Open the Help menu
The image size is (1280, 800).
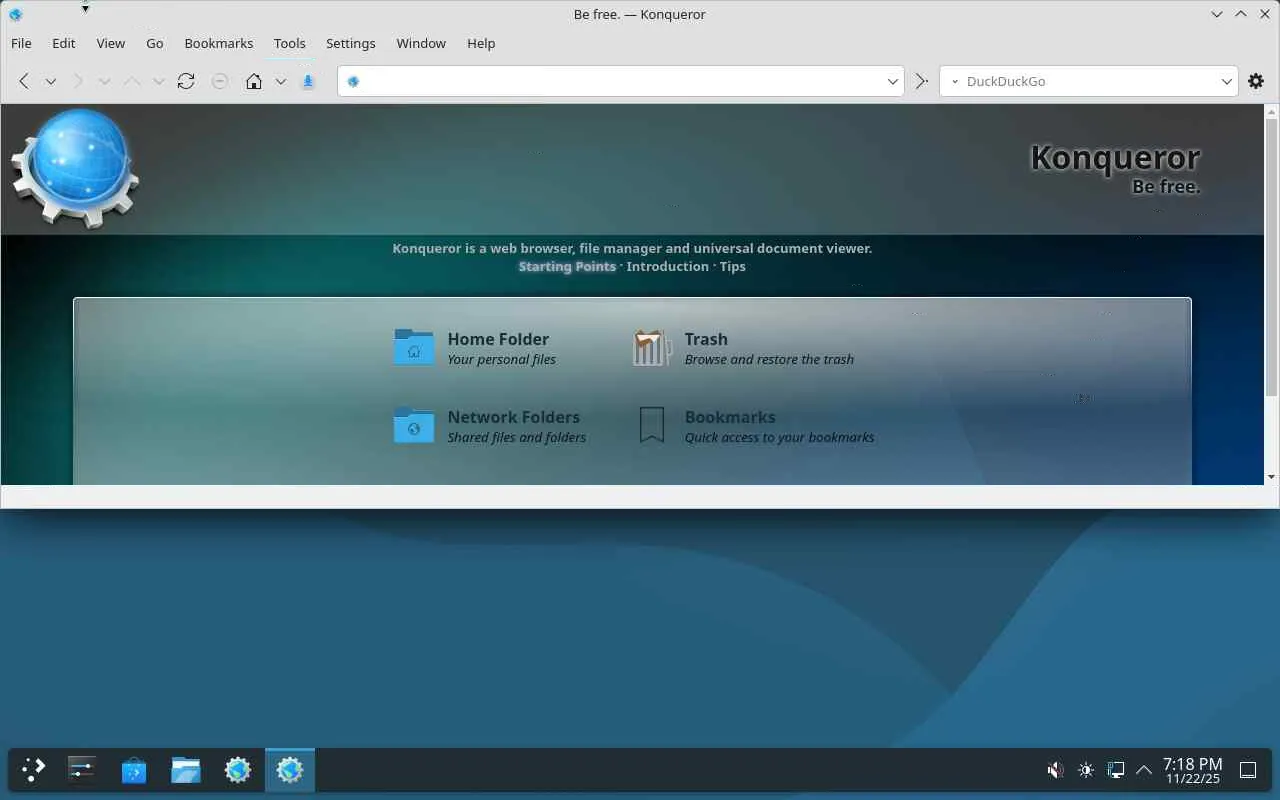481,43
